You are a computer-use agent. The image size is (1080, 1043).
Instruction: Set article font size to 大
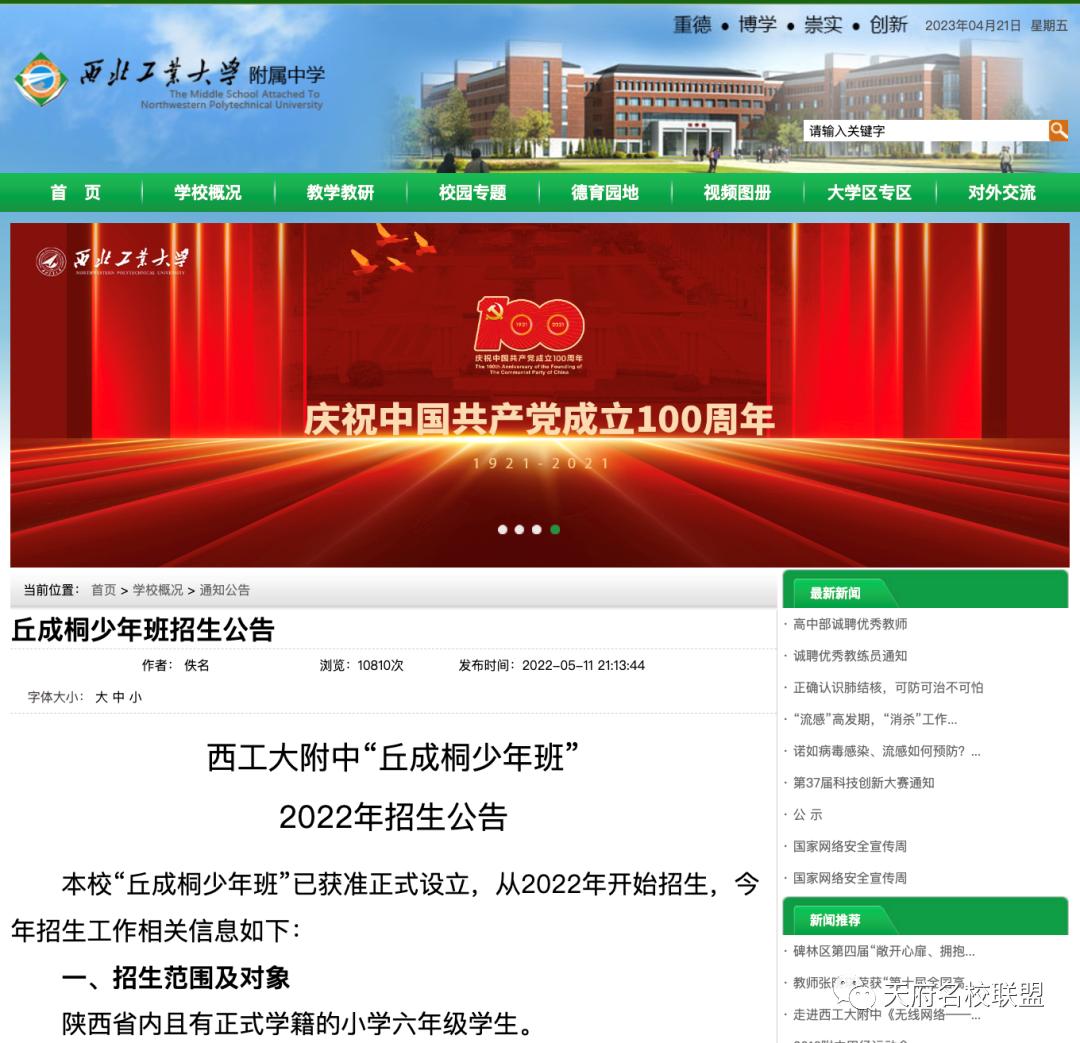pos(103,697)
